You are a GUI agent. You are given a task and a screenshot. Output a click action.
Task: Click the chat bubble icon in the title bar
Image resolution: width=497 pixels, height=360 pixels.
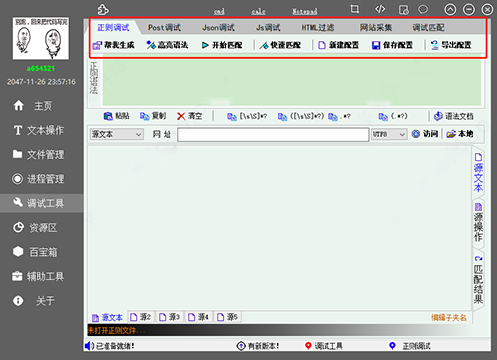423,9
